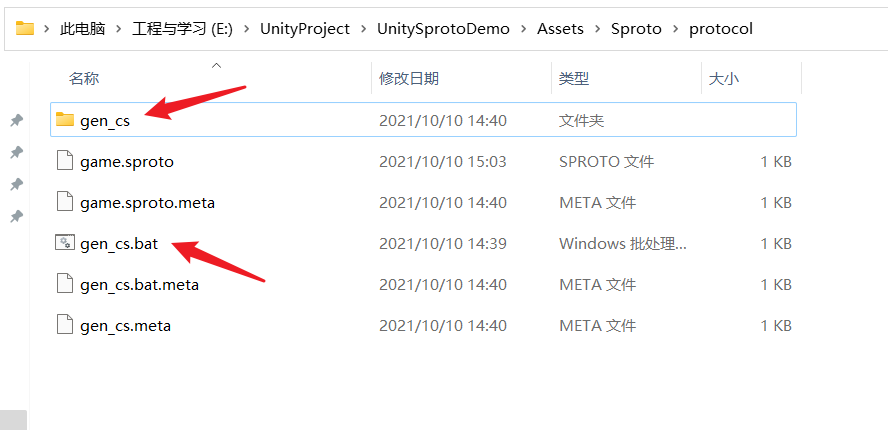The height and width of the screenshot is (430, 888).
Task: Click the gen_cs.meta file icon
Action: pos(65,325)
